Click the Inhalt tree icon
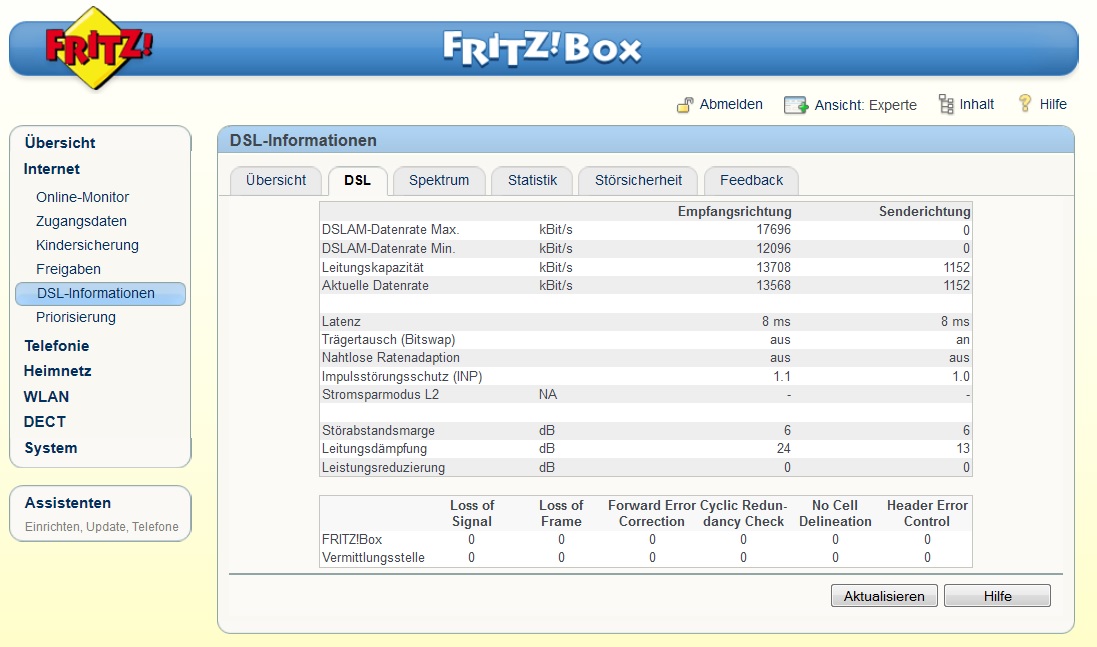This screenshot has height=647, width=1097. tap(946, 104)
